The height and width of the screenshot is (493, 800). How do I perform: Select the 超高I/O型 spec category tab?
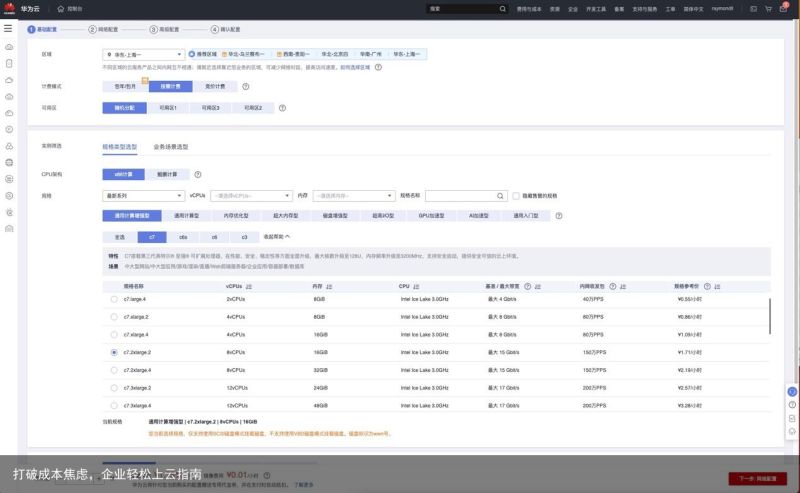[x=383, y=216]
